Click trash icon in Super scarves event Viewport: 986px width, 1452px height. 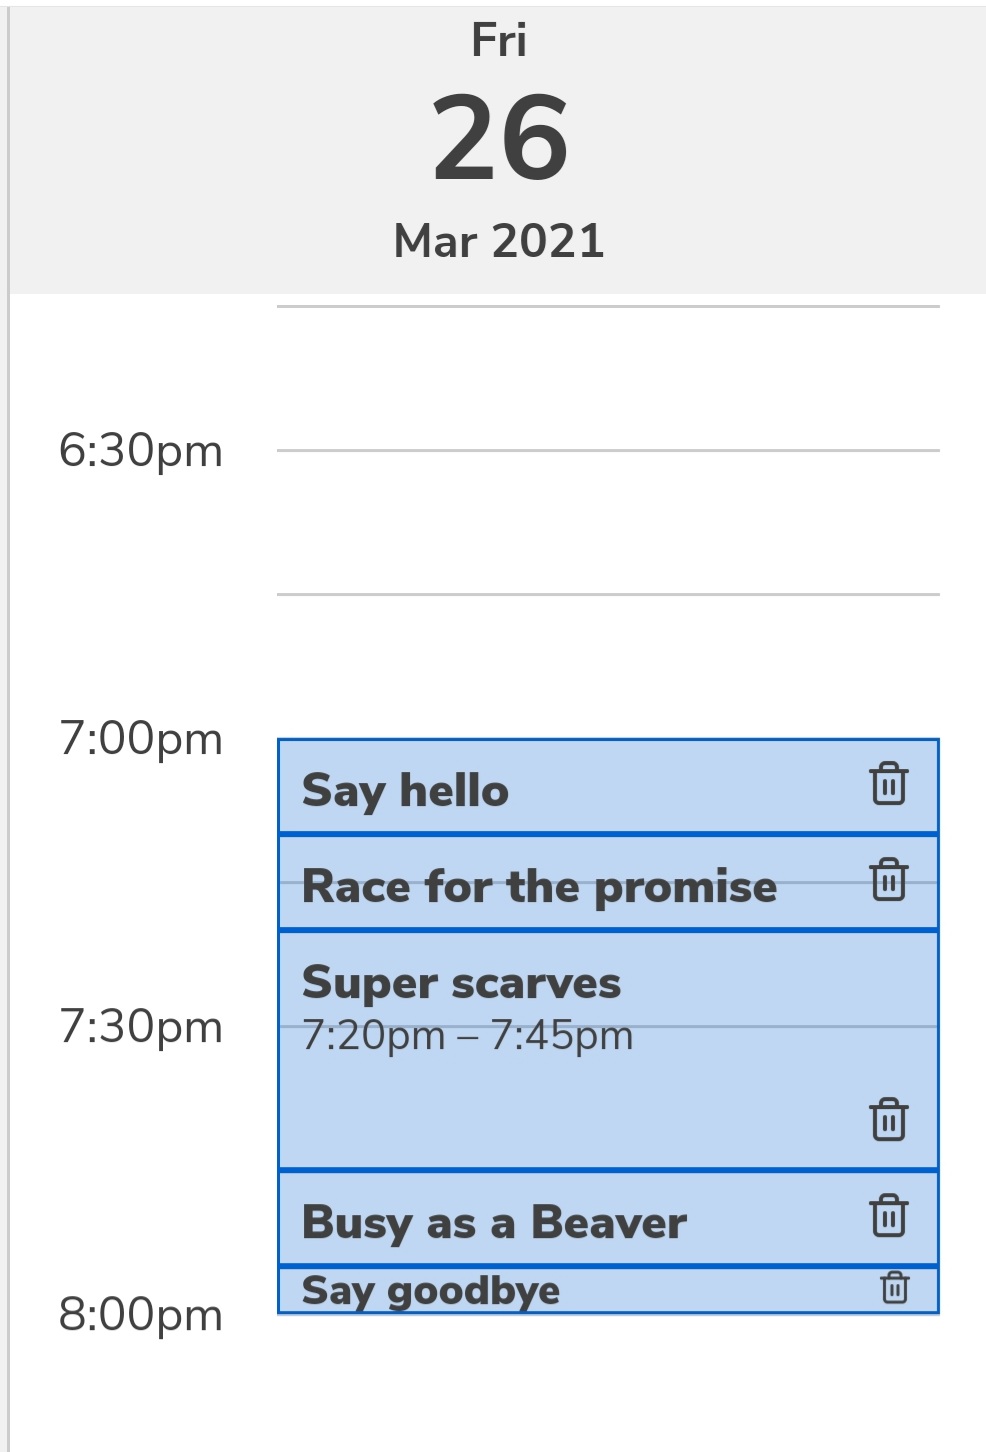tap(888, 1119)
